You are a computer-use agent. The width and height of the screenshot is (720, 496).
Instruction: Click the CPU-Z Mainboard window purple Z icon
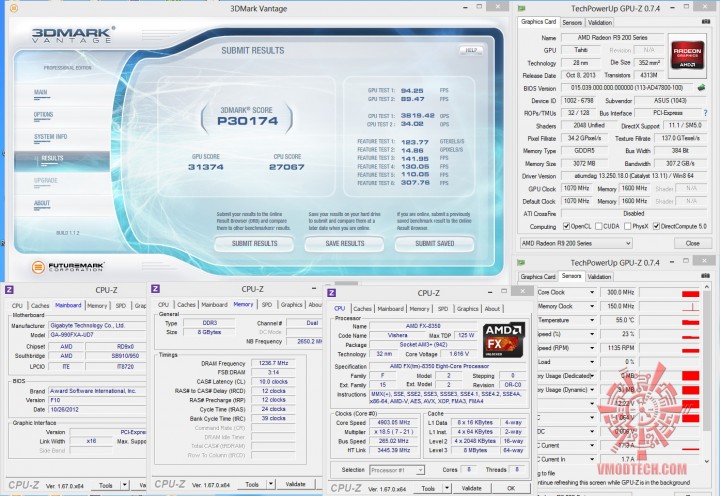tap(9, 289)
